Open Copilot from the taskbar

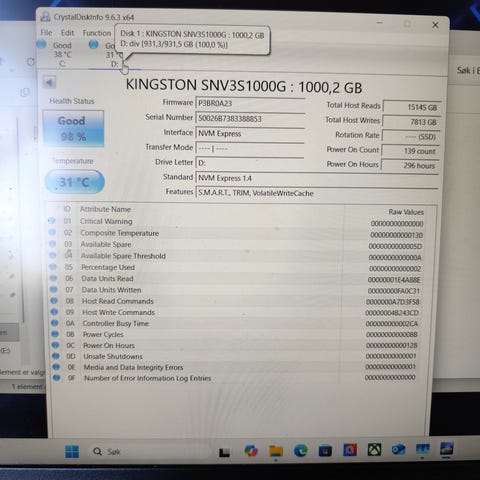[x=251, y=451]
